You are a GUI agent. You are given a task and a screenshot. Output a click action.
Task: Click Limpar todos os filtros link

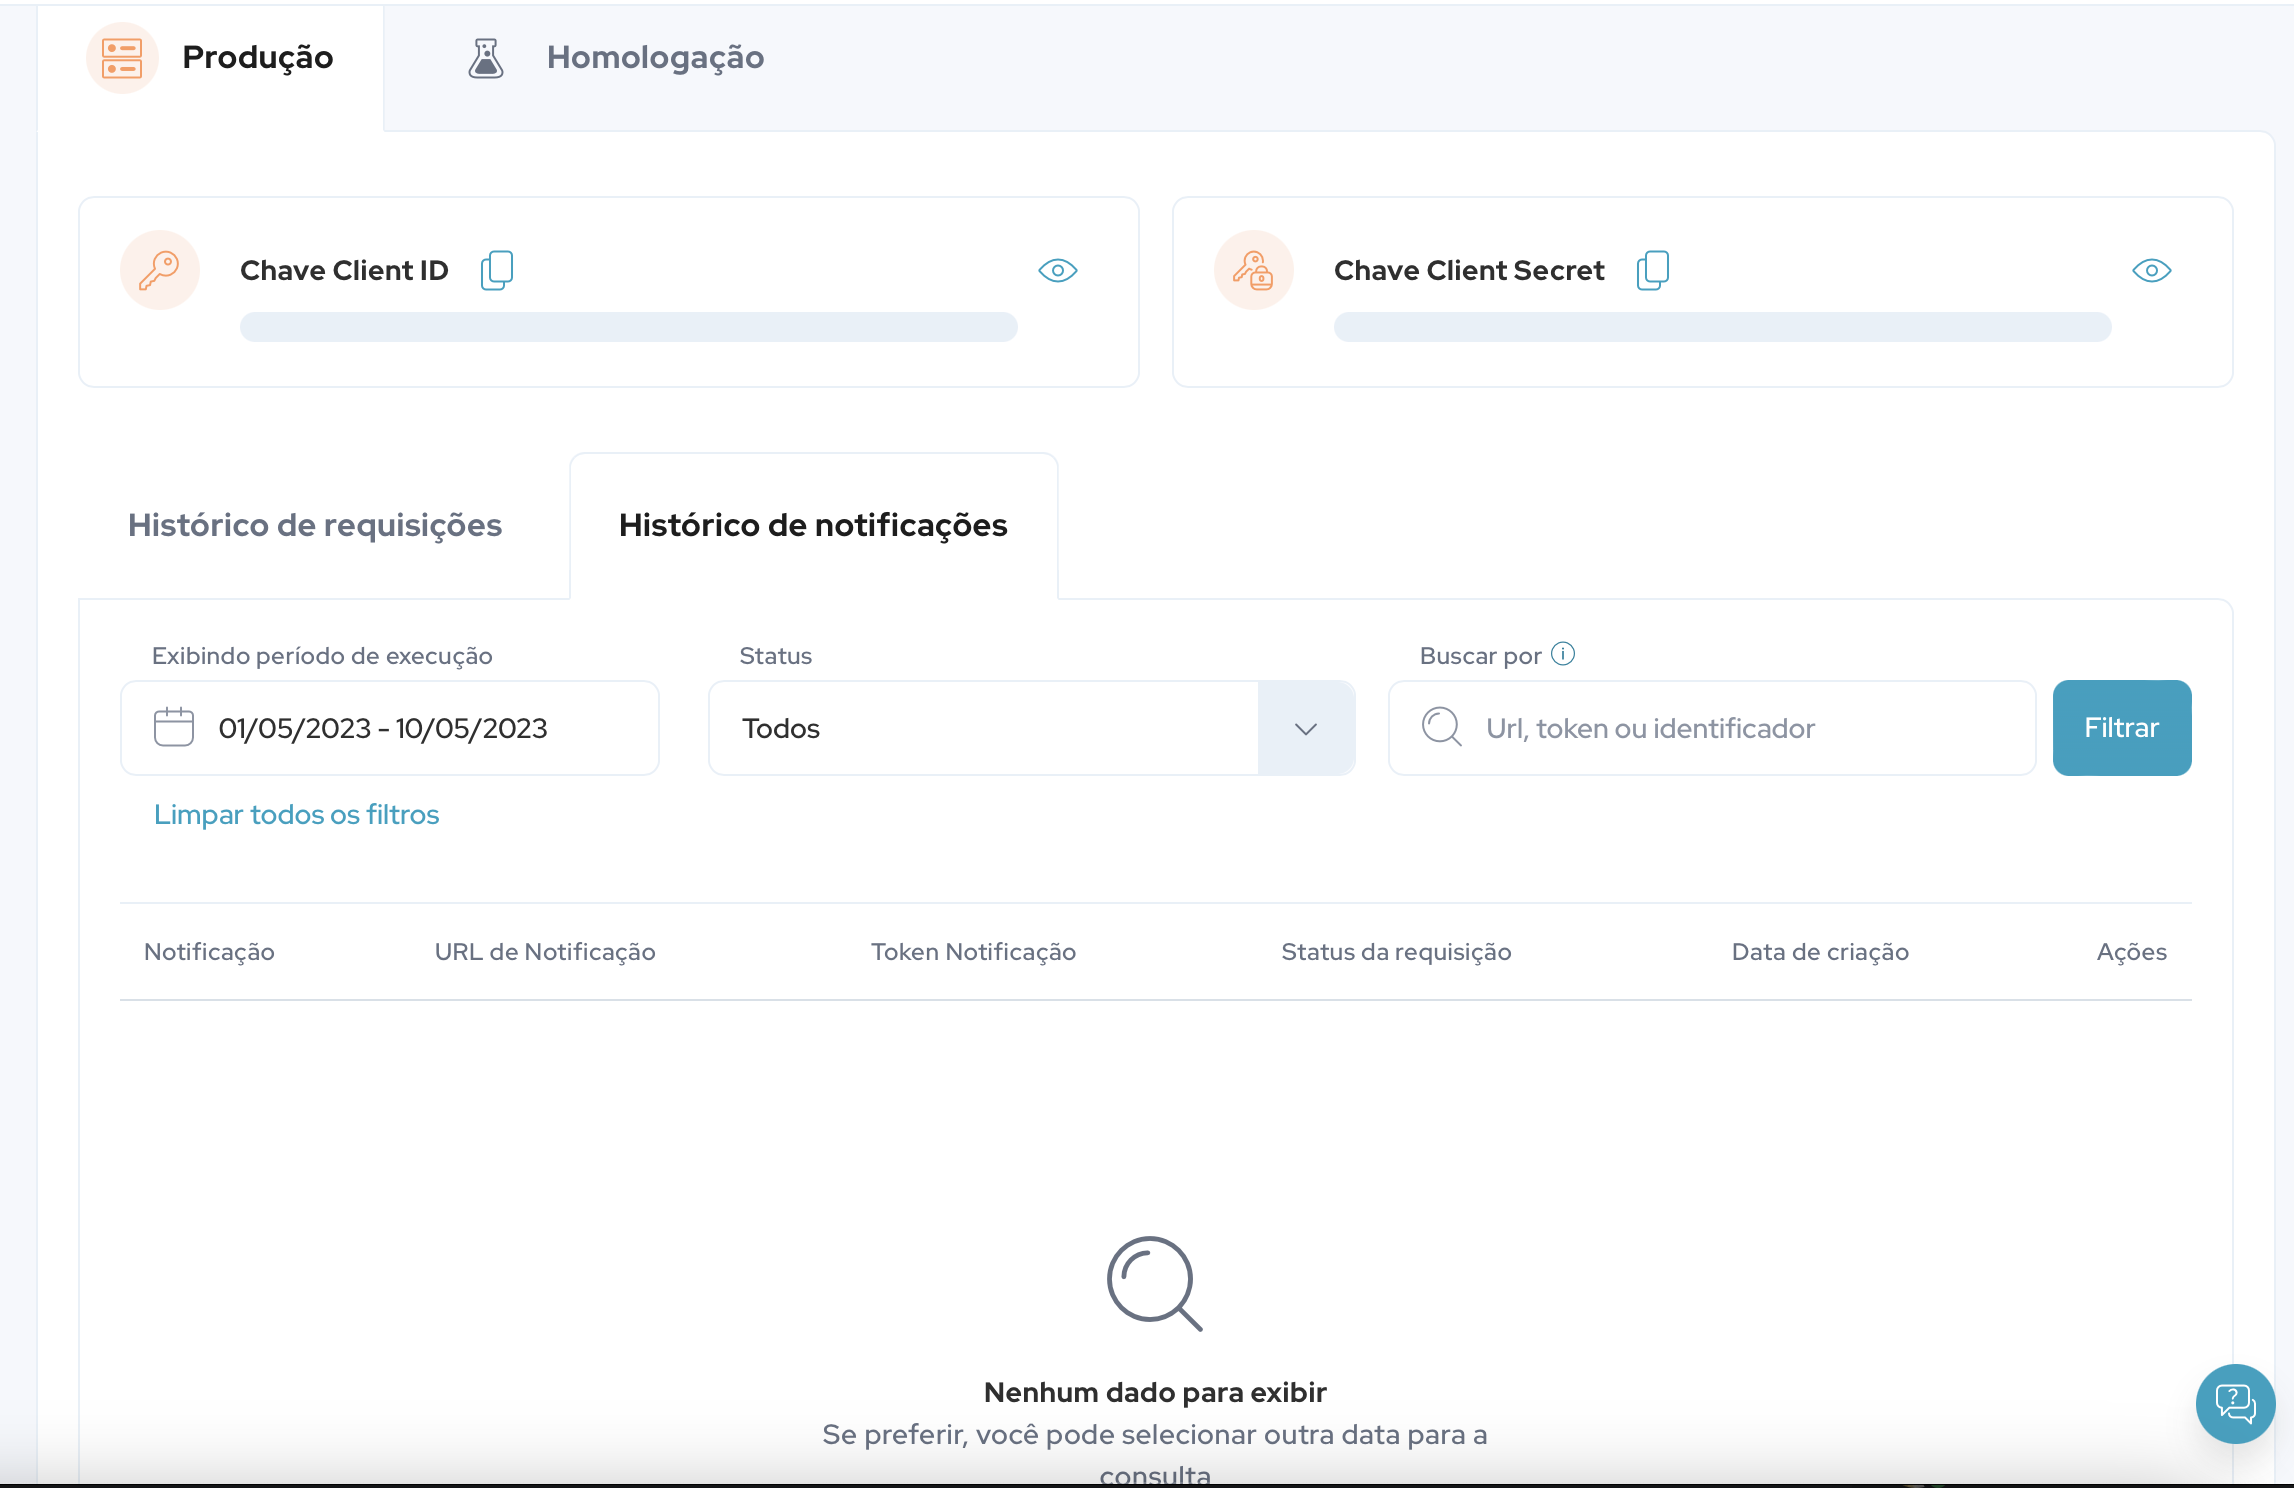pos(296,815)
